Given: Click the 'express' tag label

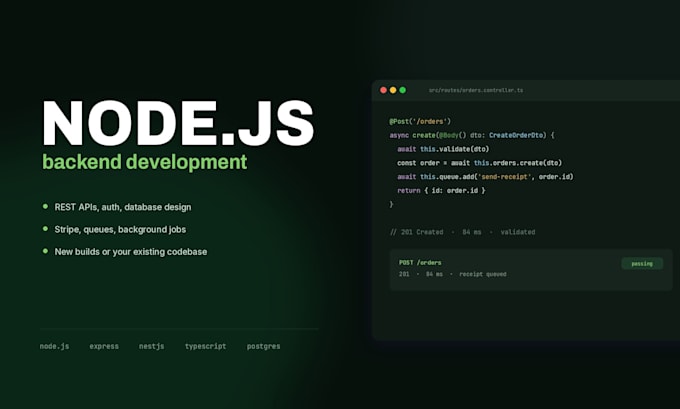Looking at the screenshot, I should [104, 346].
